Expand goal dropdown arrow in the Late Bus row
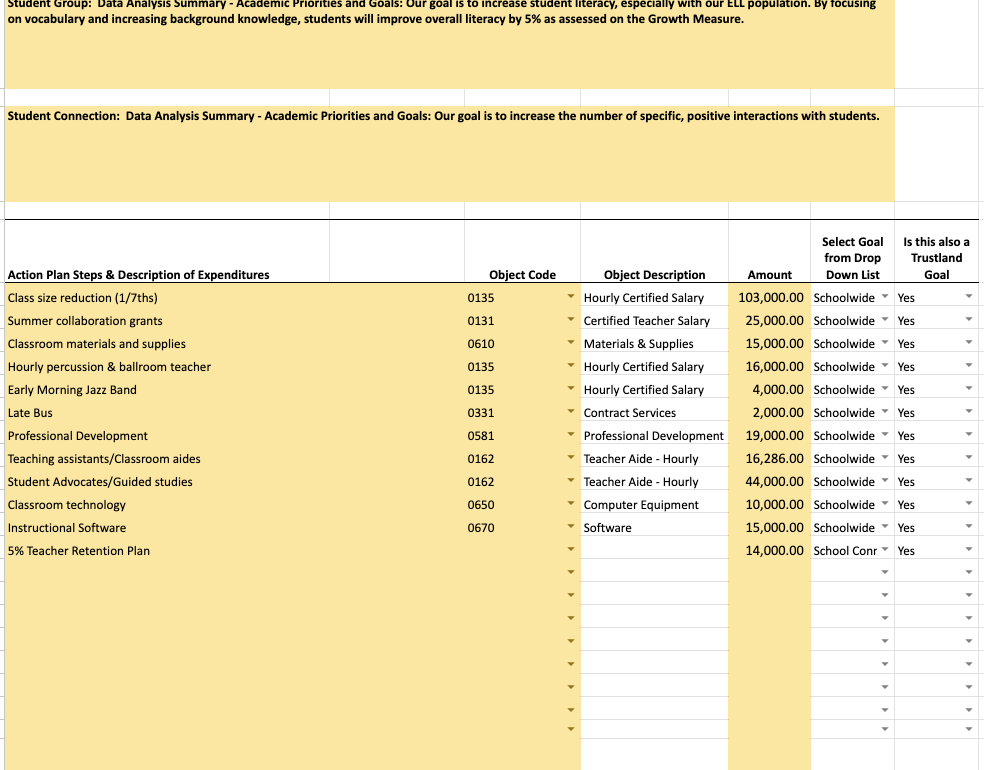Screen dimensions: 984x770 885,411
